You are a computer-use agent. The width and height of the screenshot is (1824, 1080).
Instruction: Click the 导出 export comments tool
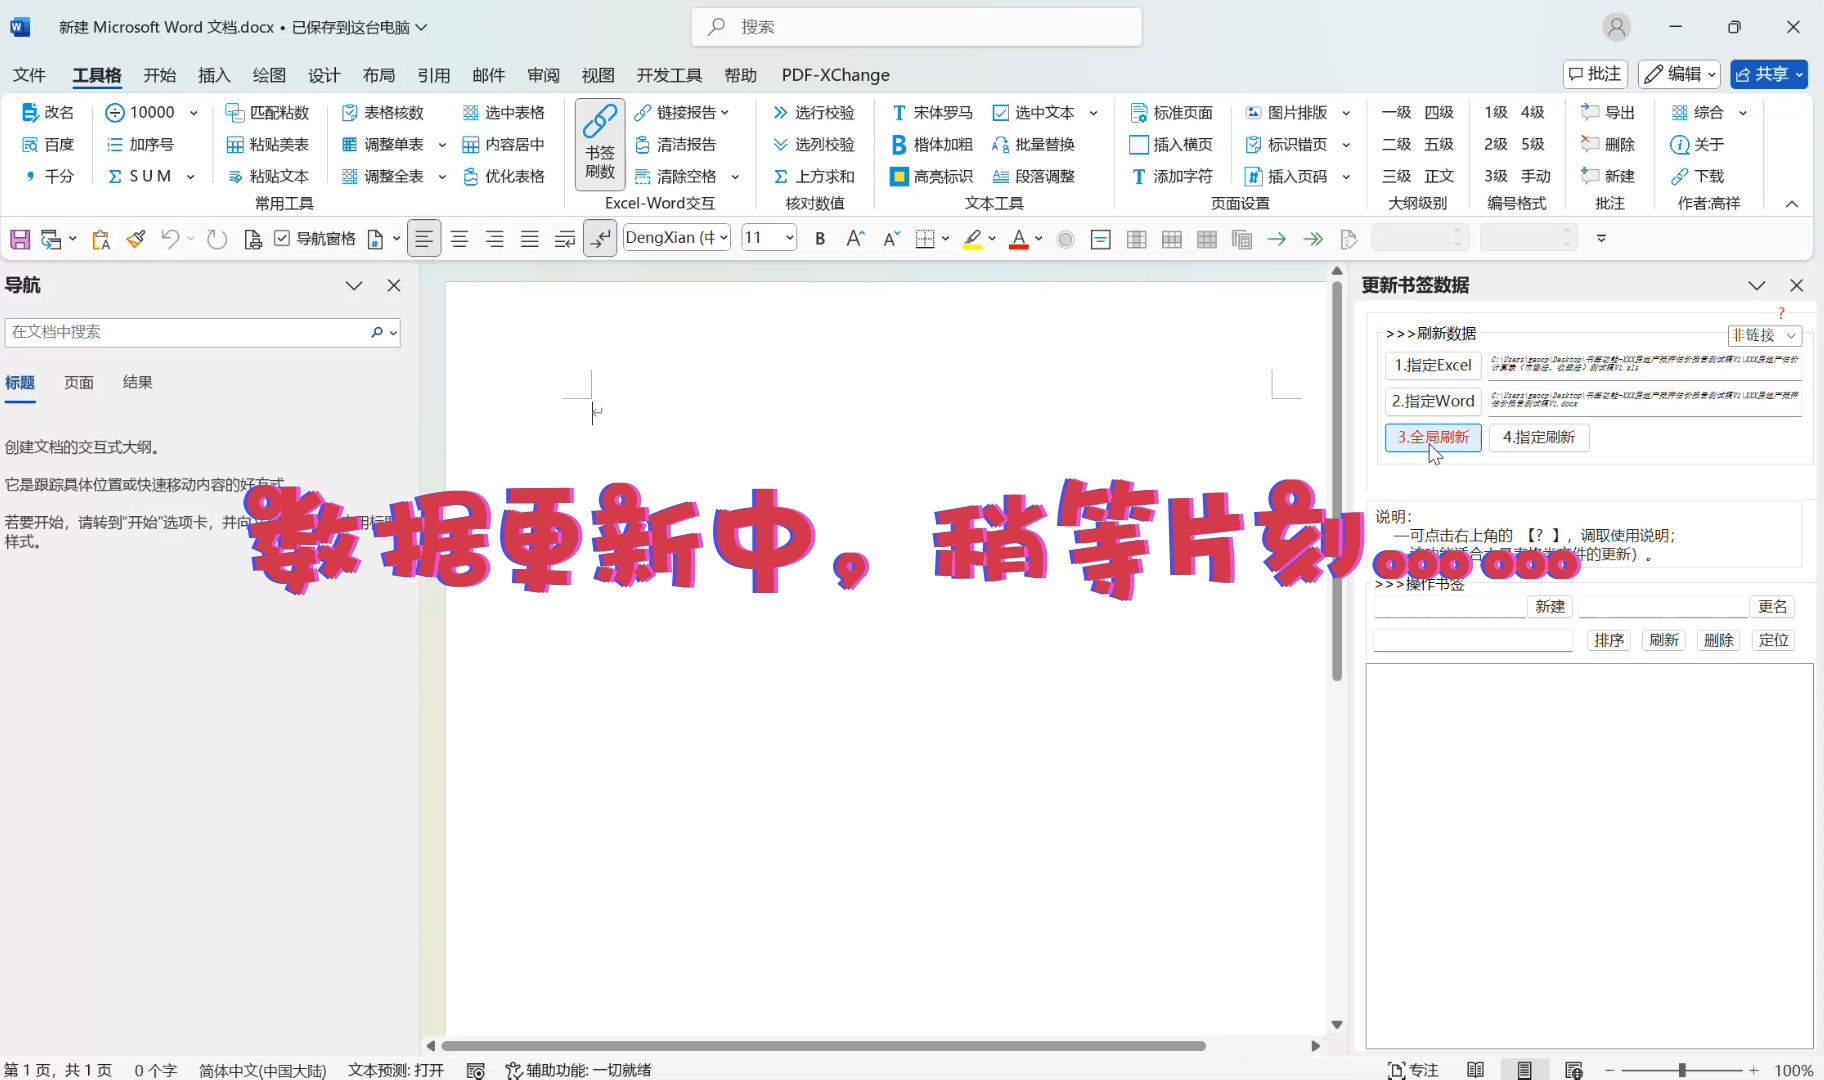click(1609, 112)
